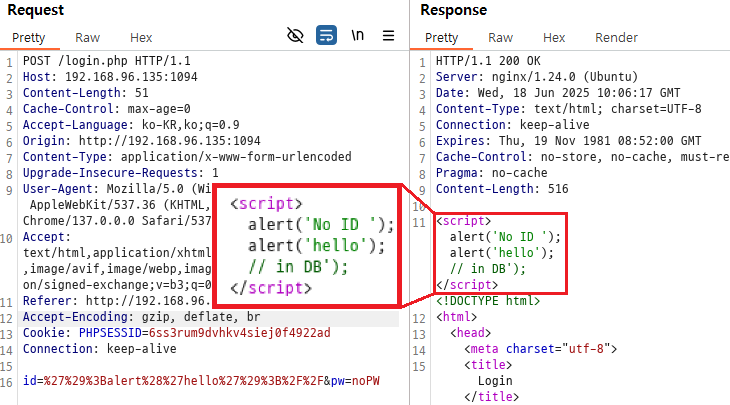Click the Upgrade-Insecure-Requests header line
Viewport: 730px width, 405px height.
121,173
